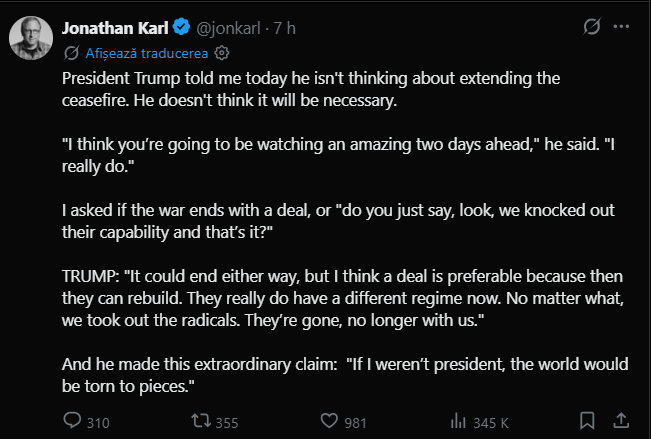Click the Afișează traducerea link
This screenshot has width=651, height=439.
pyautogui.click(x=146, y=52)
